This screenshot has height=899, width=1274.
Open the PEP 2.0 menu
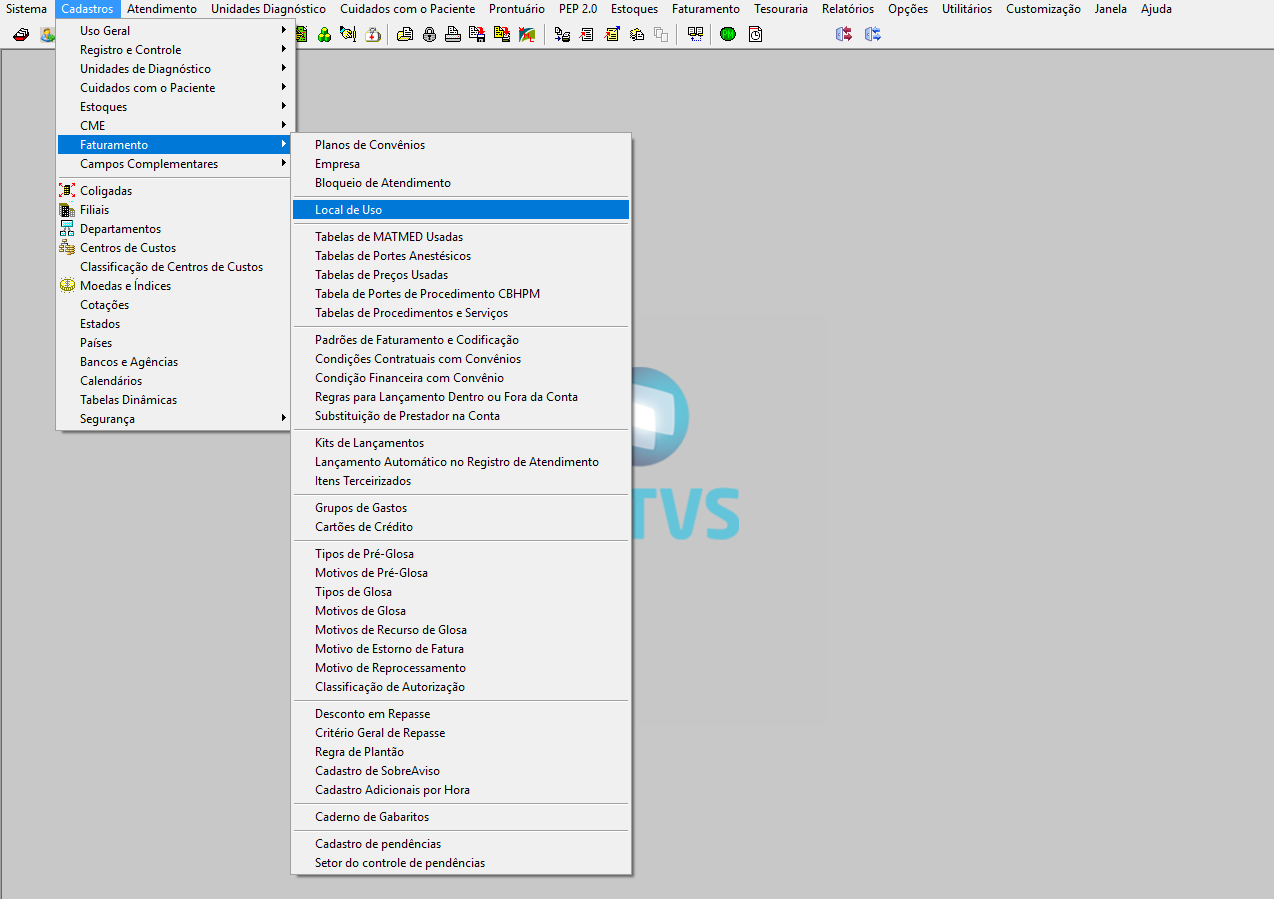[x=578, y=9]
